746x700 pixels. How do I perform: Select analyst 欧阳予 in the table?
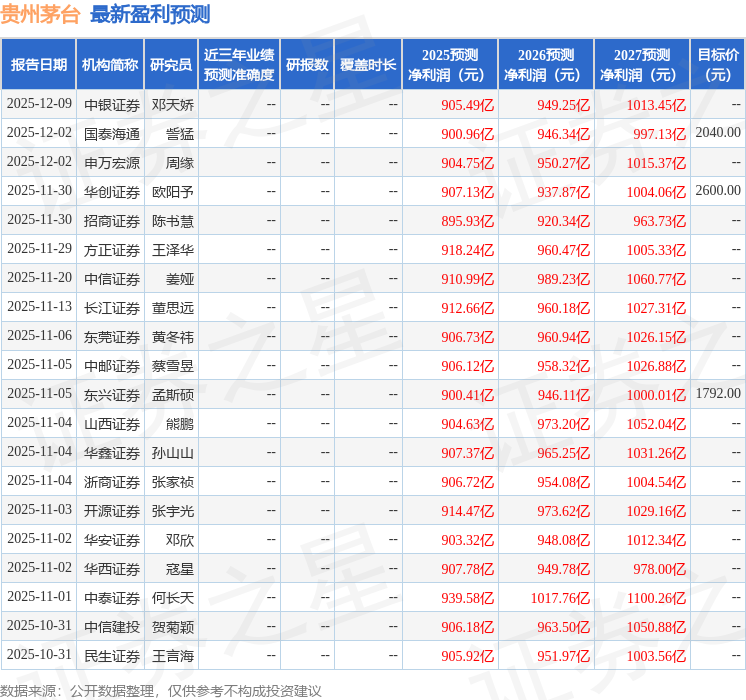click(173, 191)
